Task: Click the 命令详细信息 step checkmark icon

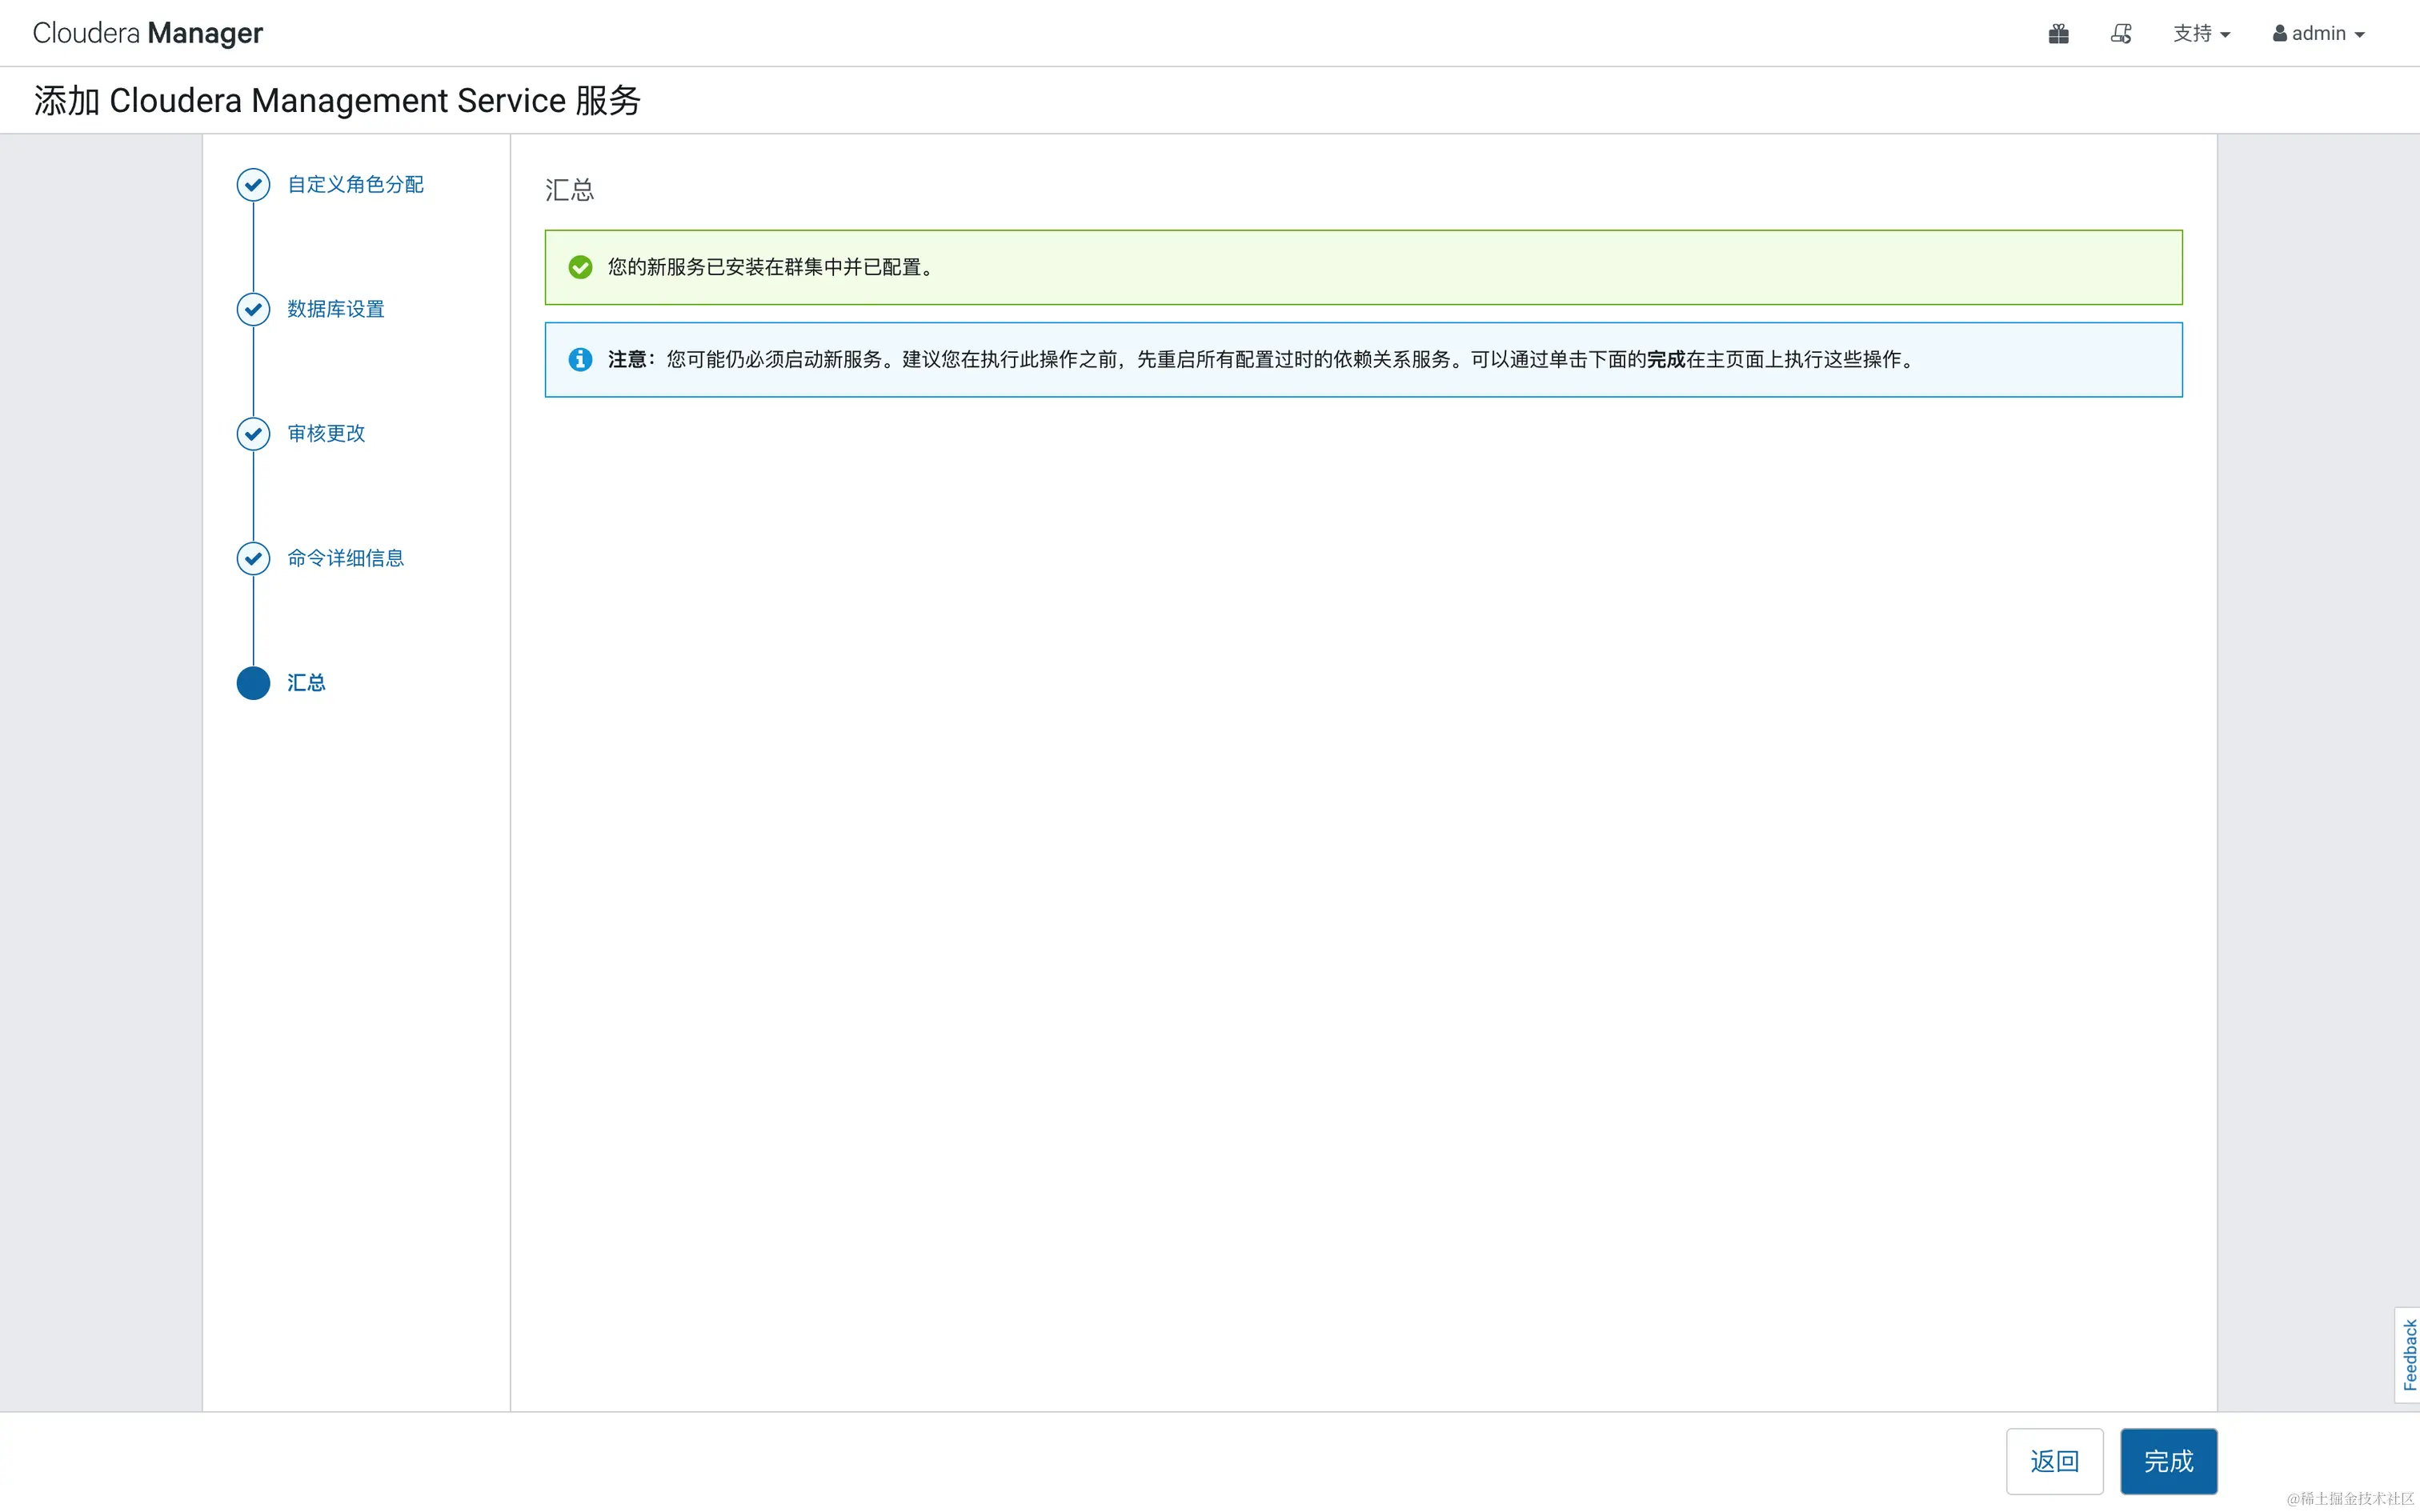Action: click(x=253, y=558)
